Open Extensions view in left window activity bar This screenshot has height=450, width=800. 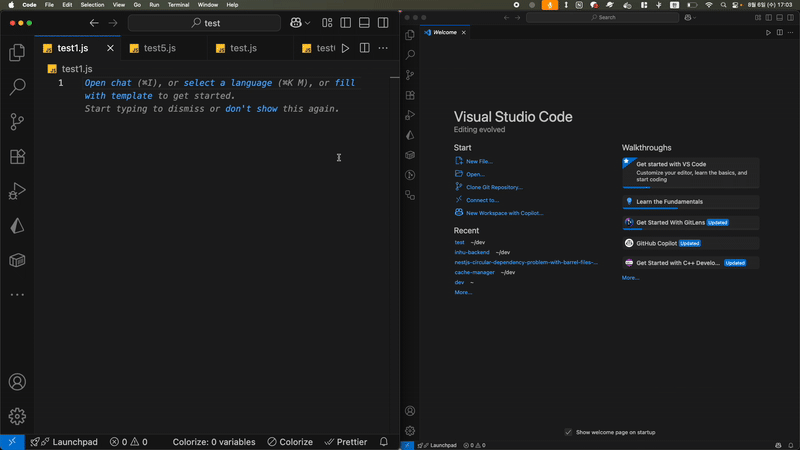17,157
